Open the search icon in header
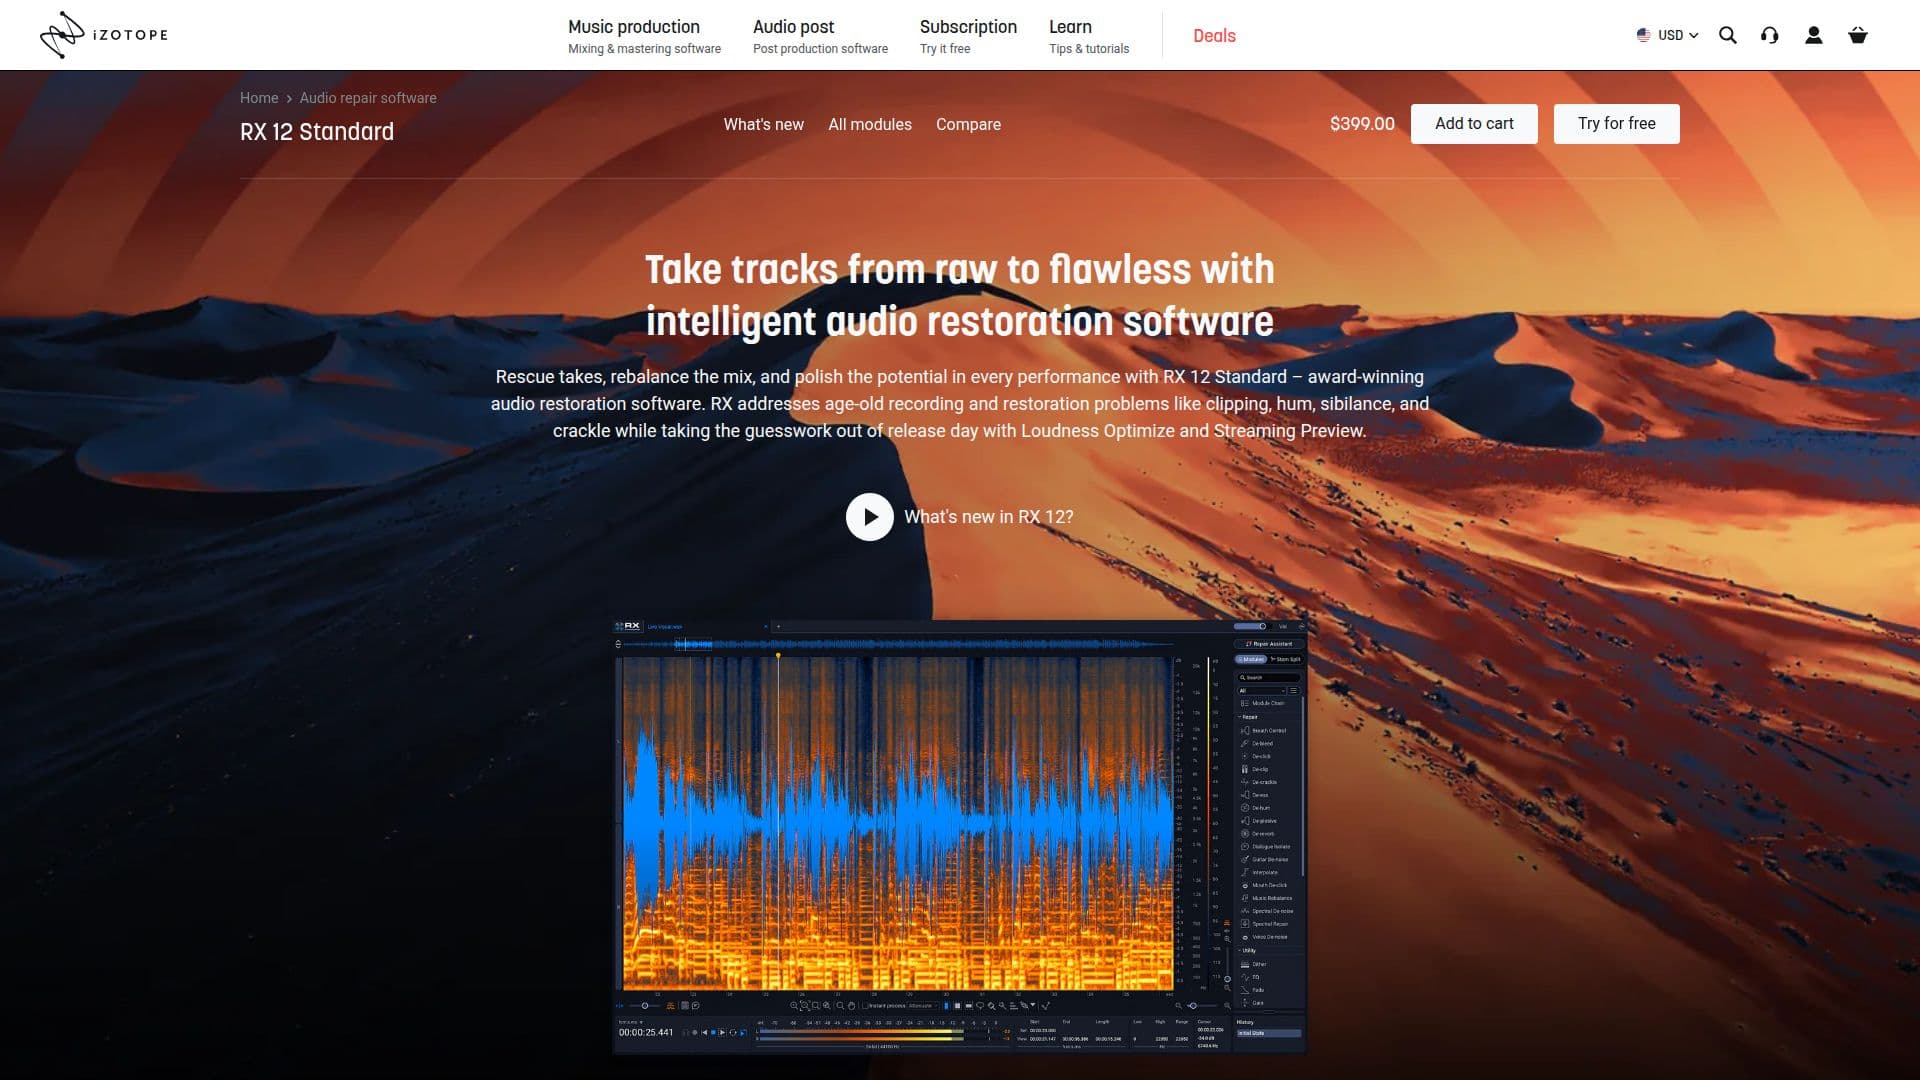This screenshot has width=1920, height=1080. pyautogui.click(x=1727, y=35)
